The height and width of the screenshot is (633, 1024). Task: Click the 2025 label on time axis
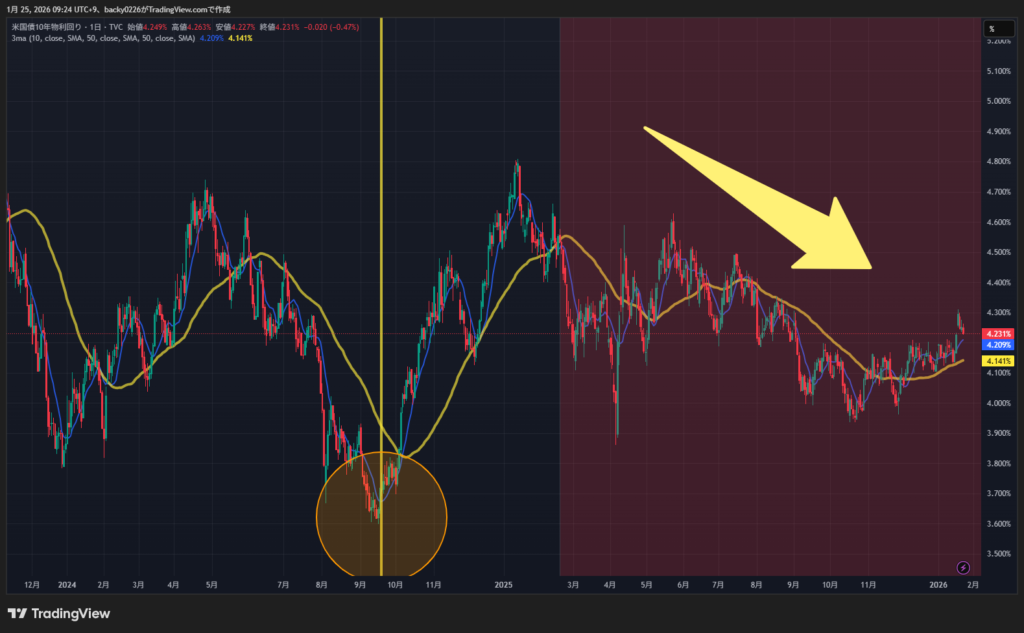504,583
